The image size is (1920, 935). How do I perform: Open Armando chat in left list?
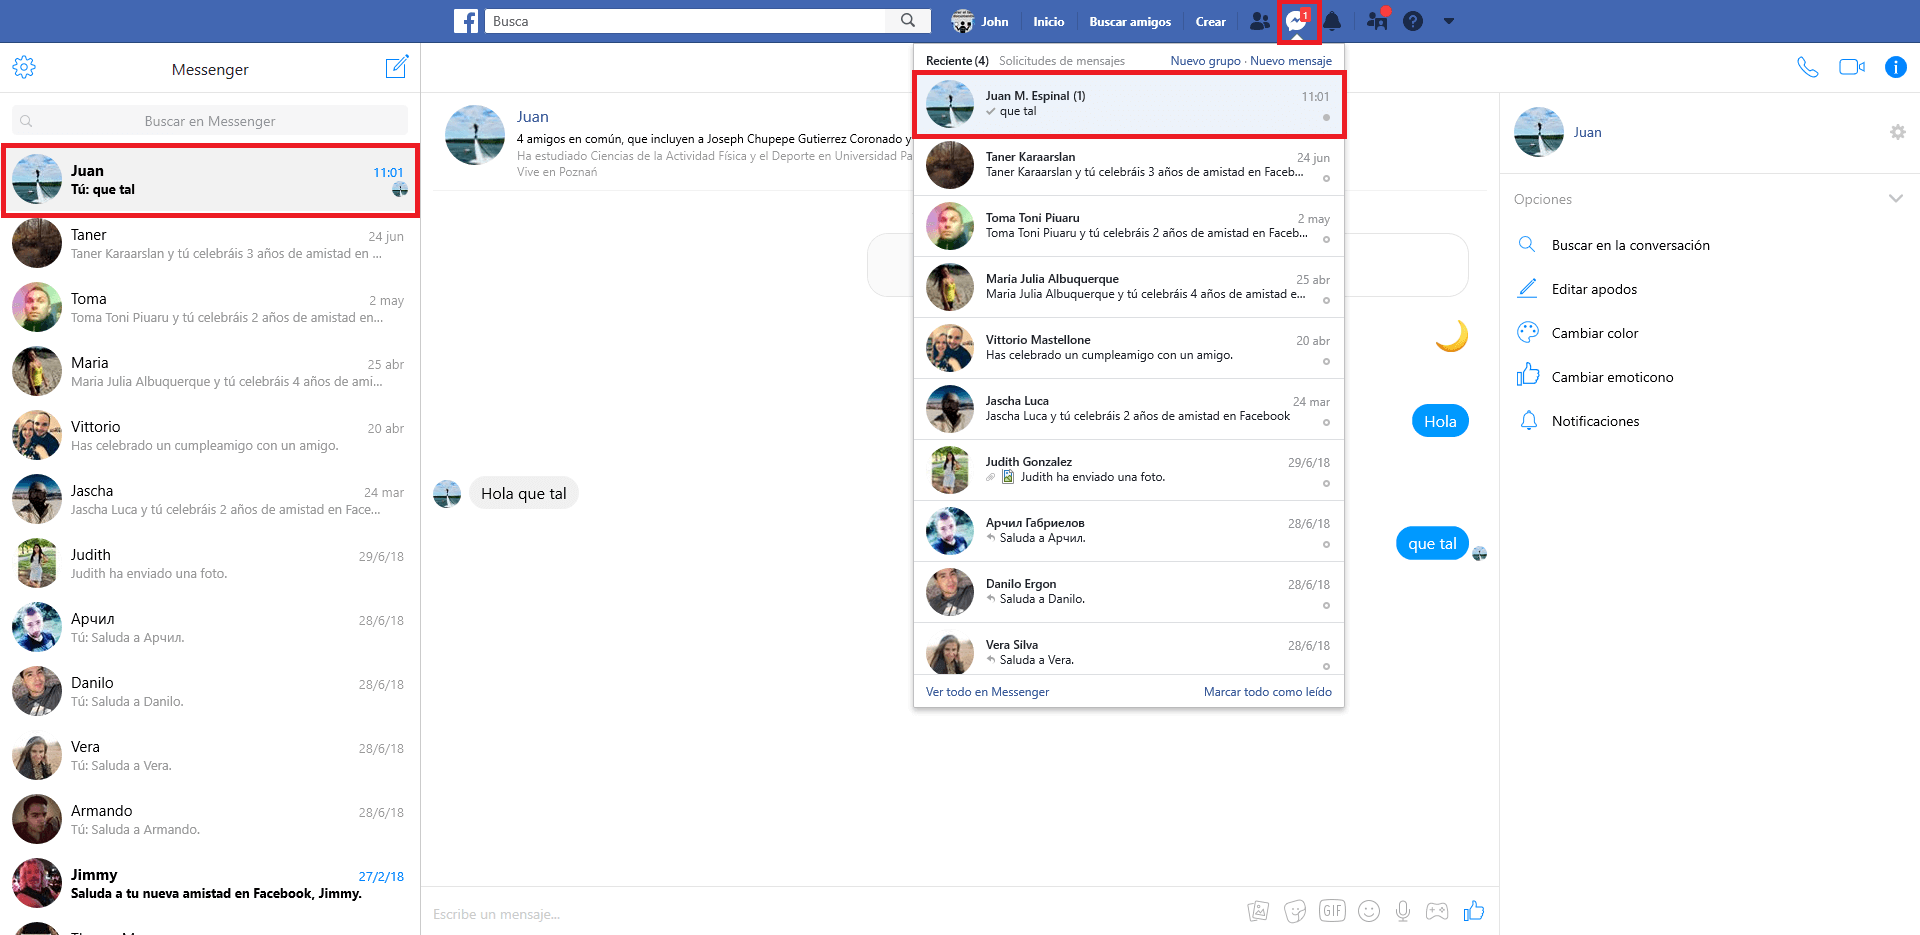pyautogui.click(x=210, y=820)
